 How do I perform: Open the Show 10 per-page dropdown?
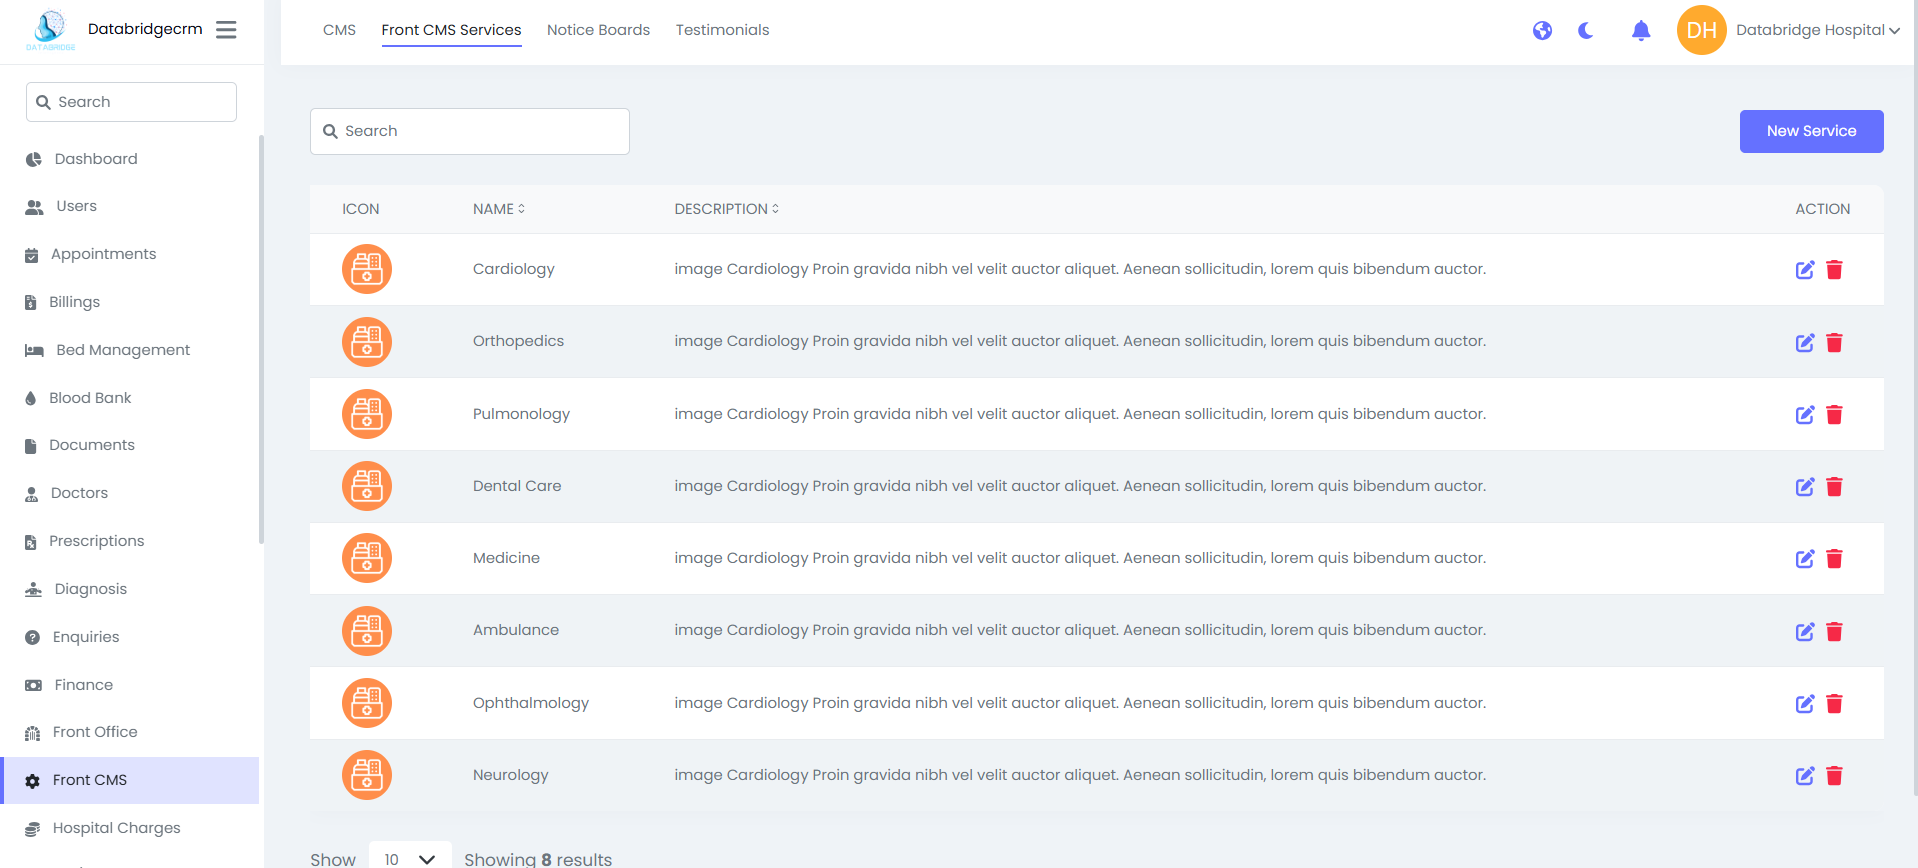pyautogui.click(x=410, y=859)
